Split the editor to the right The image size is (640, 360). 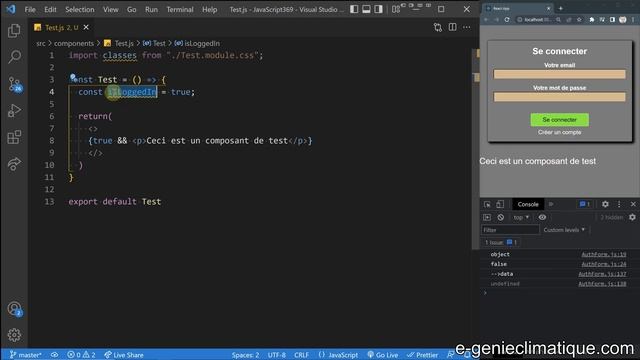452,27
